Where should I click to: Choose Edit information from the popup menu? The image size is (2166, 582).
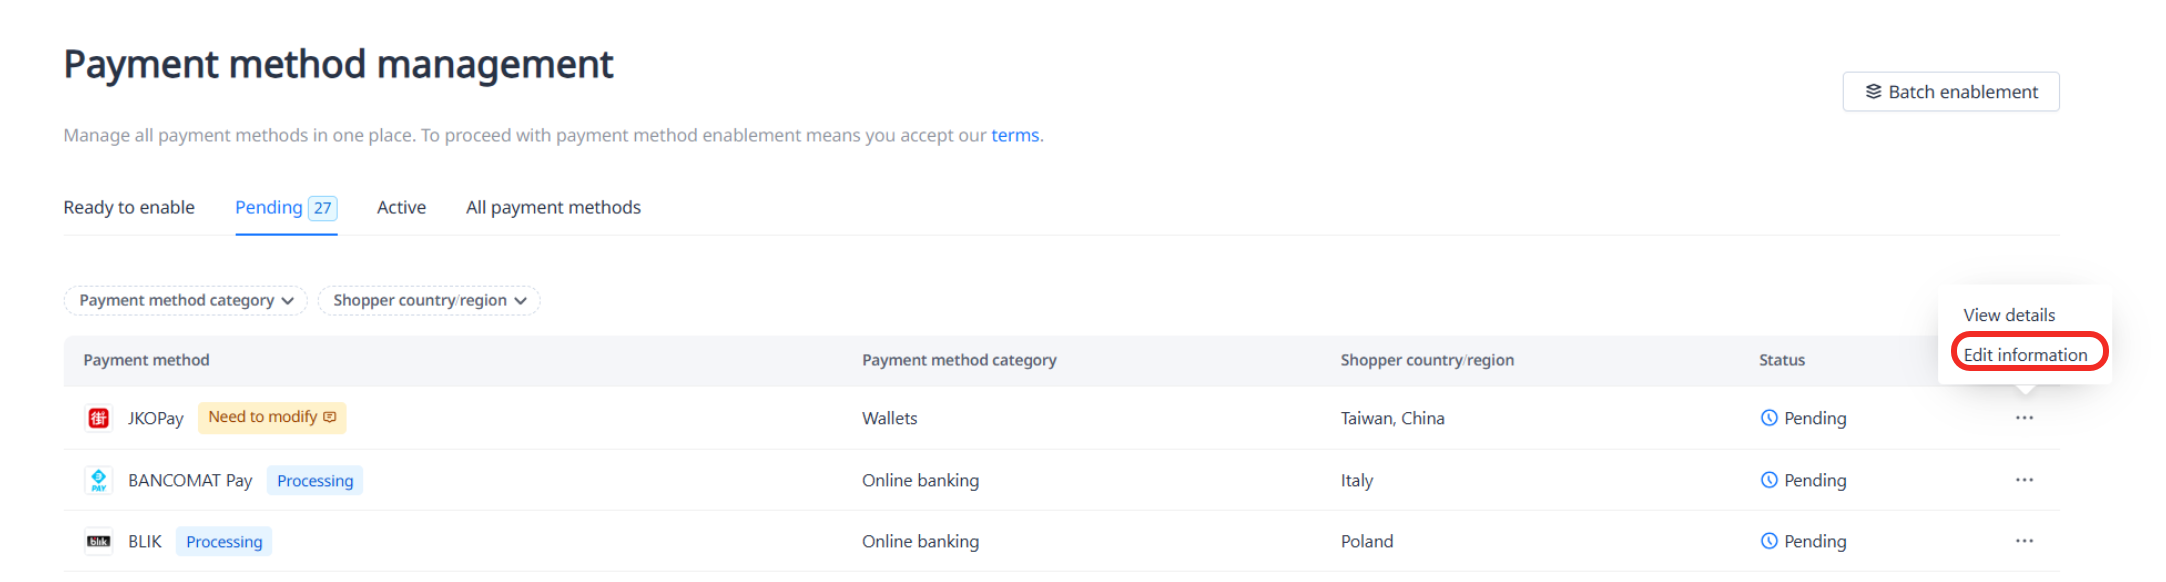tap(2025, 355)
